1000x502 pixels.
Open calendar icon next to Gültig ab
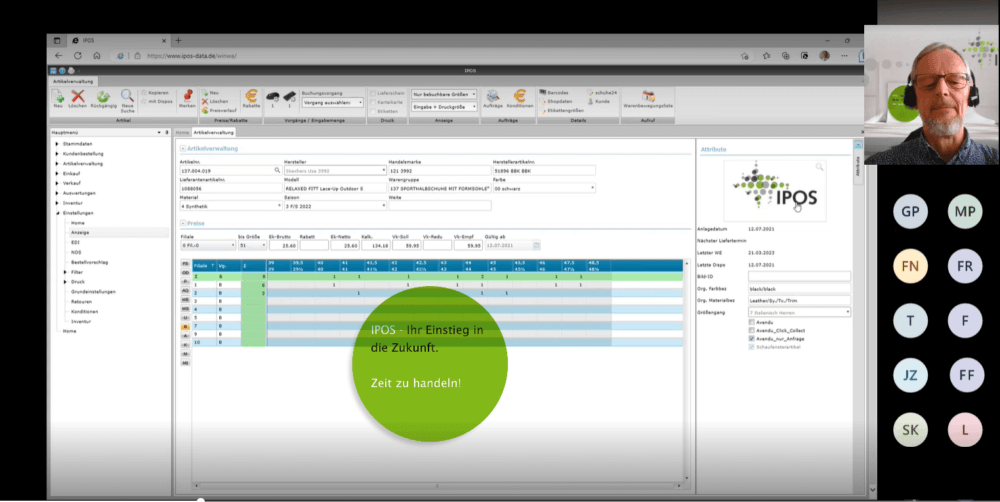[536, 246]
